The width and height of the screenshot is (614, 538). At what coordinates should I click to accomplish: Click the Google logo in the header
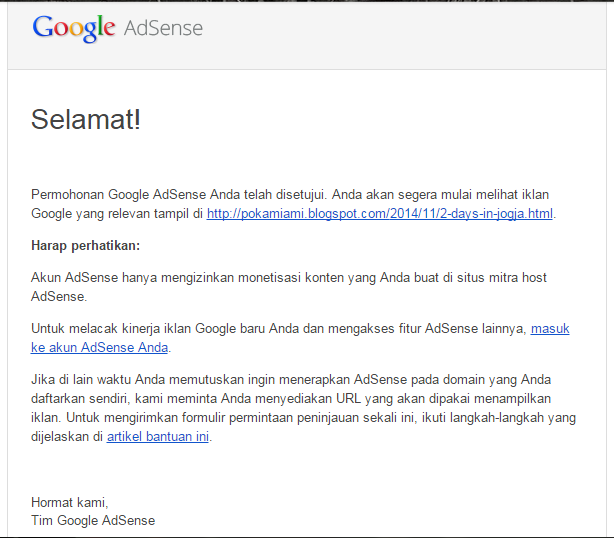click(x=74, y=29)
